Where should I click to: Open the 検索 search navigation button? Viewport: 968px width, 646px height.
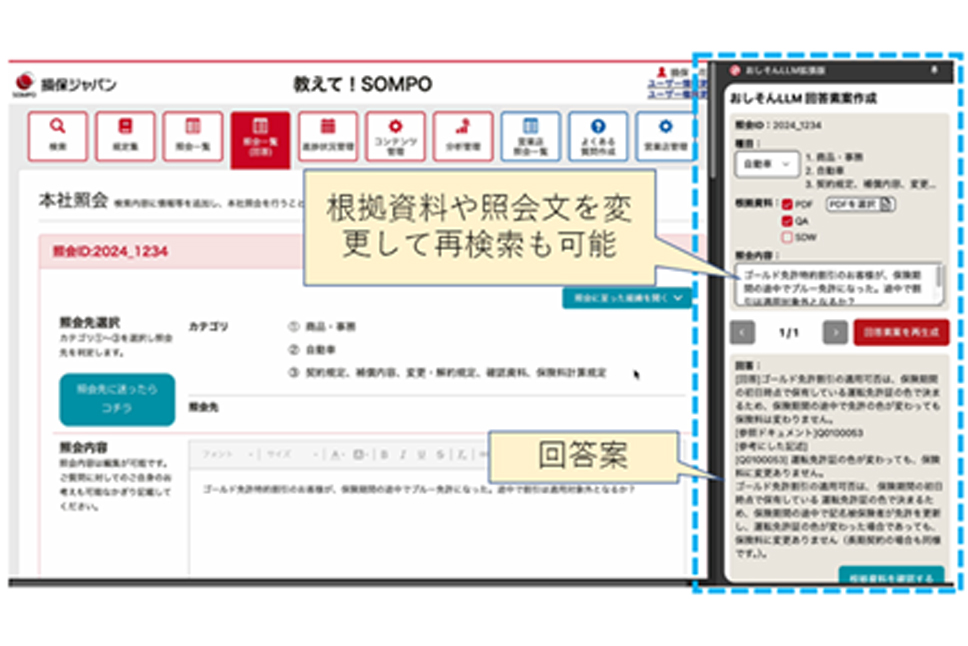(x=57, y=136)
